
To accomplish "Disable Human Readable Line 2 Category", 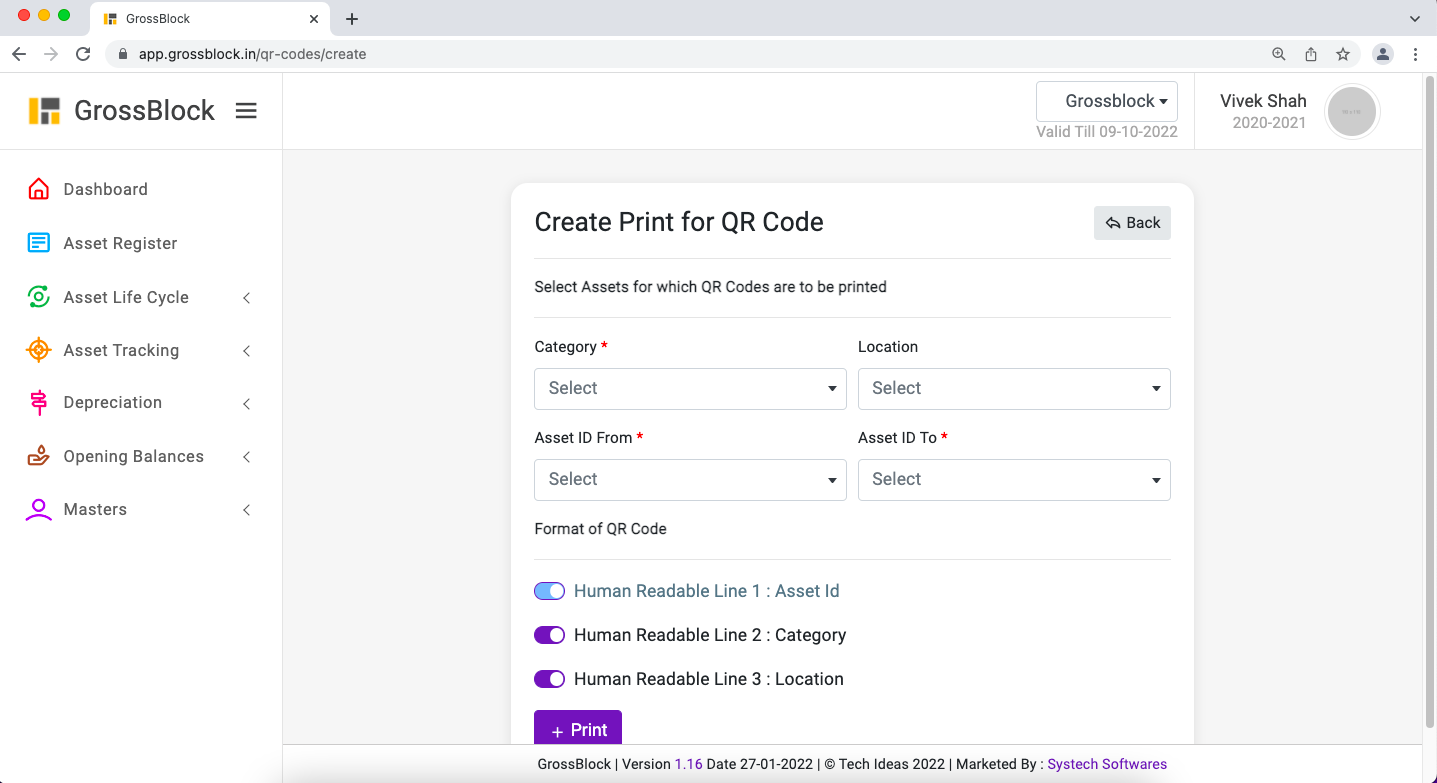I will [549, 635].
